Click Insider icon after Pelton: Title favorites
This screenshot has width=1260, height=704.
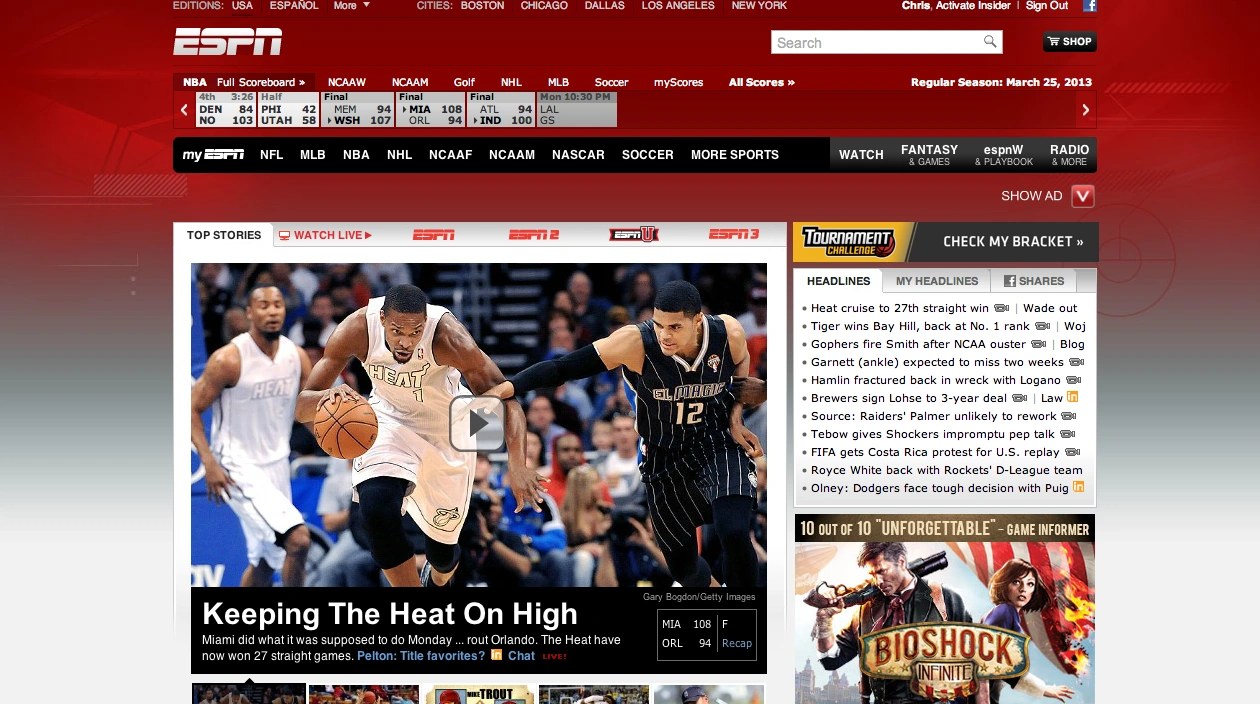pyautogui.click(x=496, y=655)
